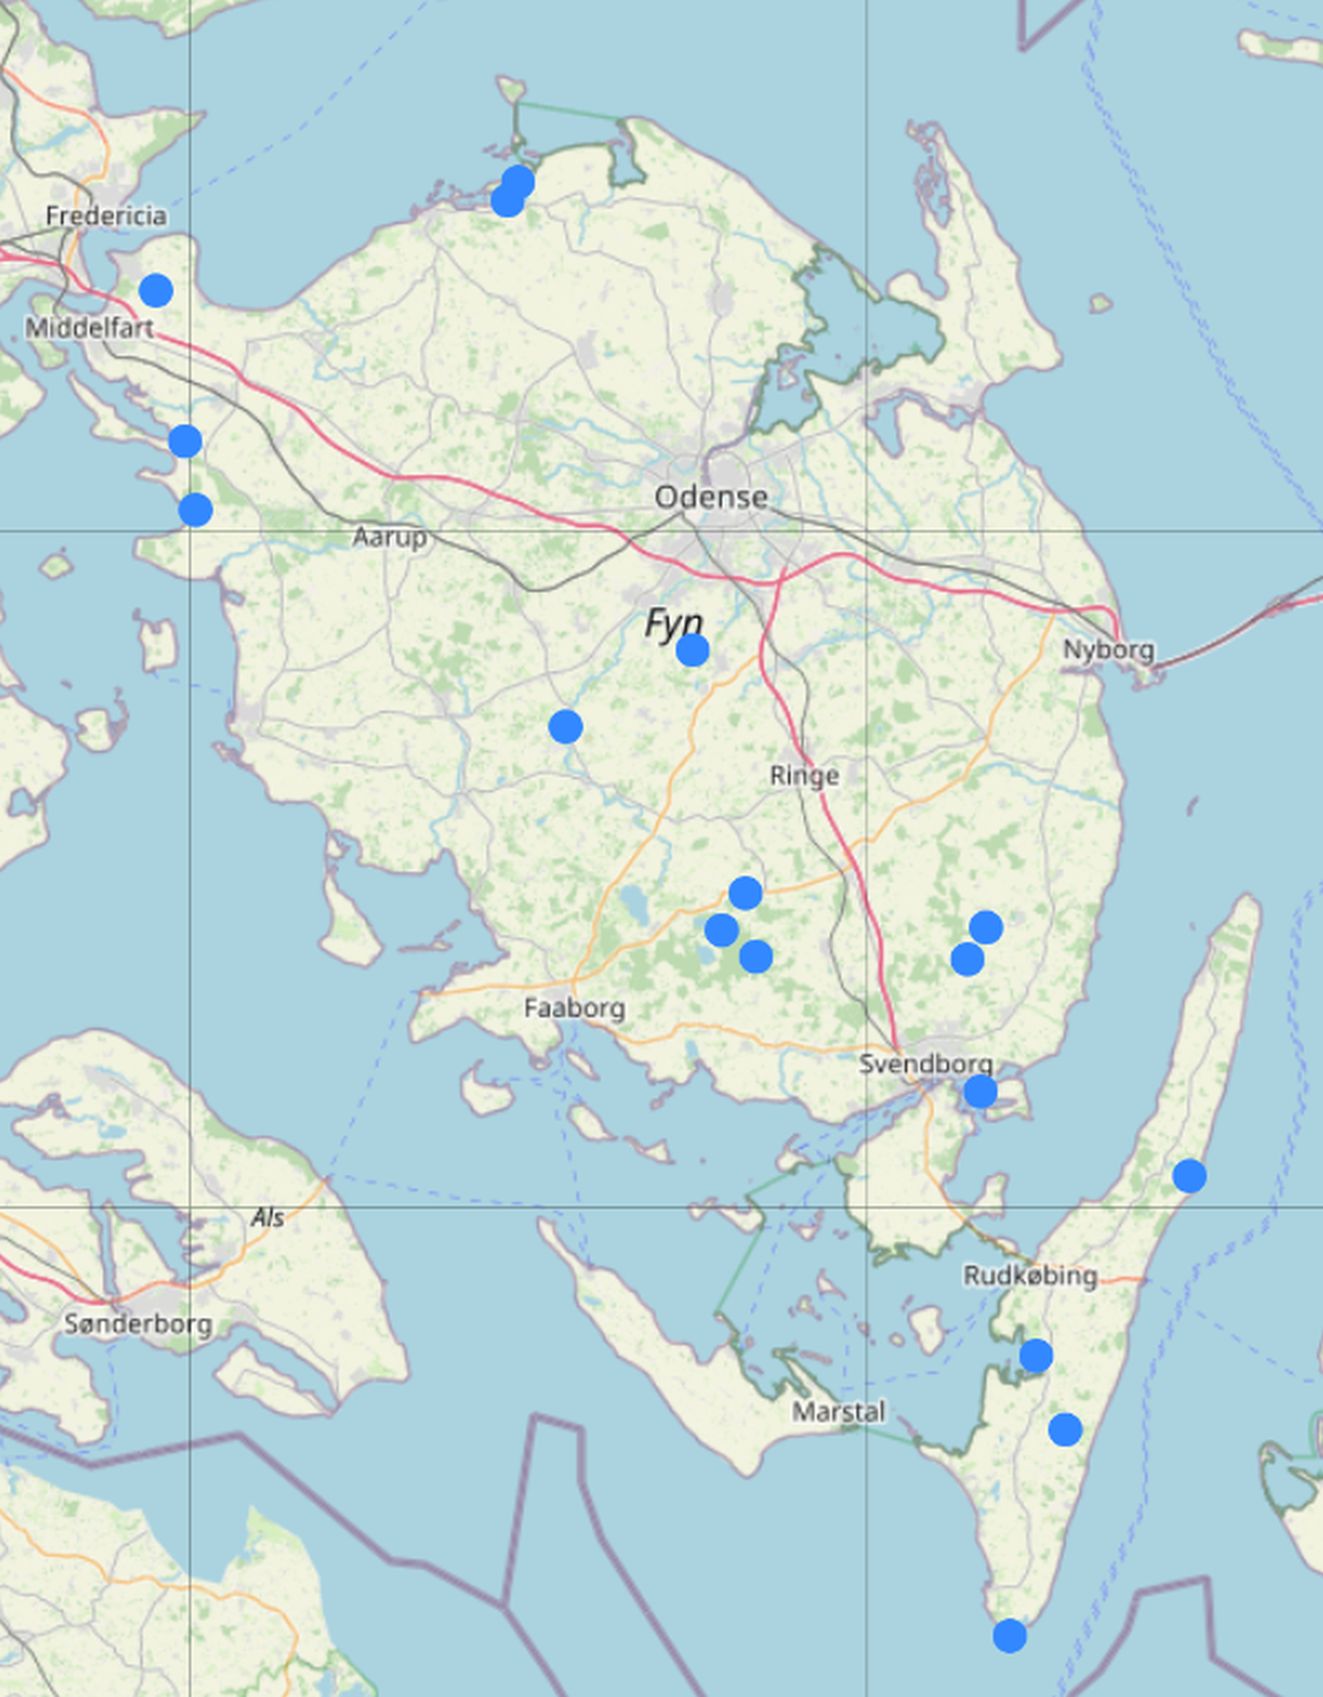Select the lone marker west of Ringe
The image size is (1323, 1697).
(x=565, y=726)
